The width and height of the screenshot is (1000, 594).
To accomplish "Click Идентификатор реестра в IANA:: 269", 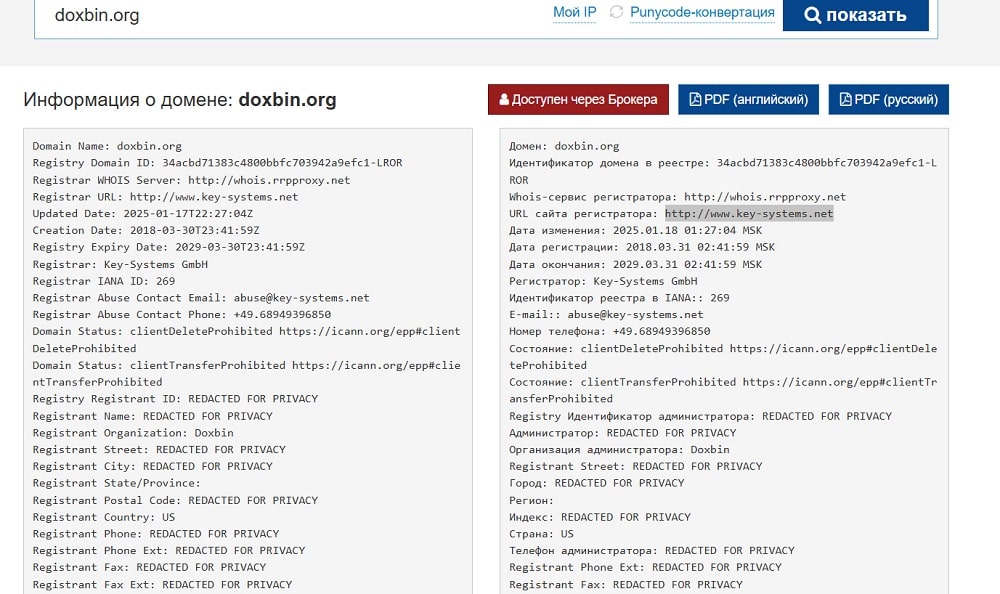I will pos(619,298).
